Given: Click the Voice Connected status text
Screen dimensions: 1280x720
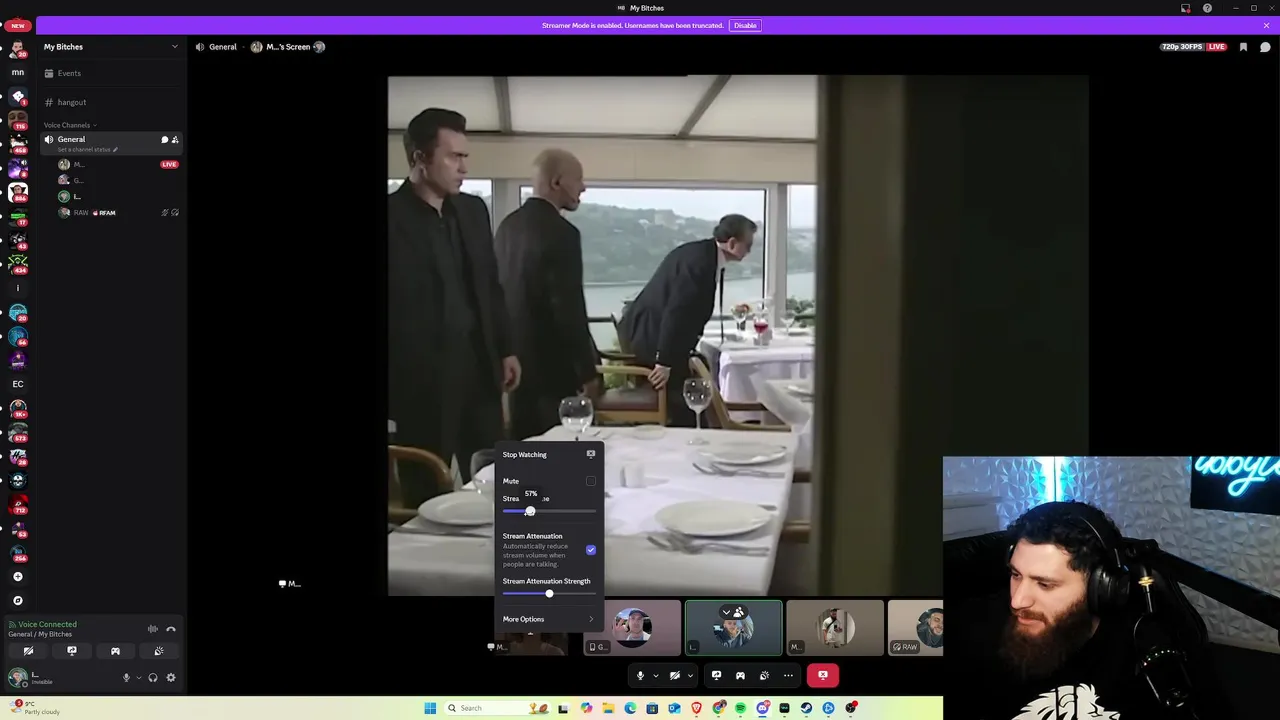Looking at the screenshot, I should click(x=47, y=624).
